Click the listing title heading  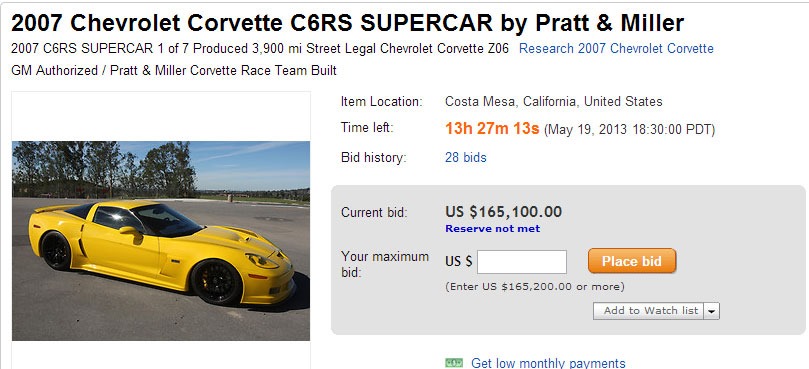pyautogui.click(x=347, y=23)
